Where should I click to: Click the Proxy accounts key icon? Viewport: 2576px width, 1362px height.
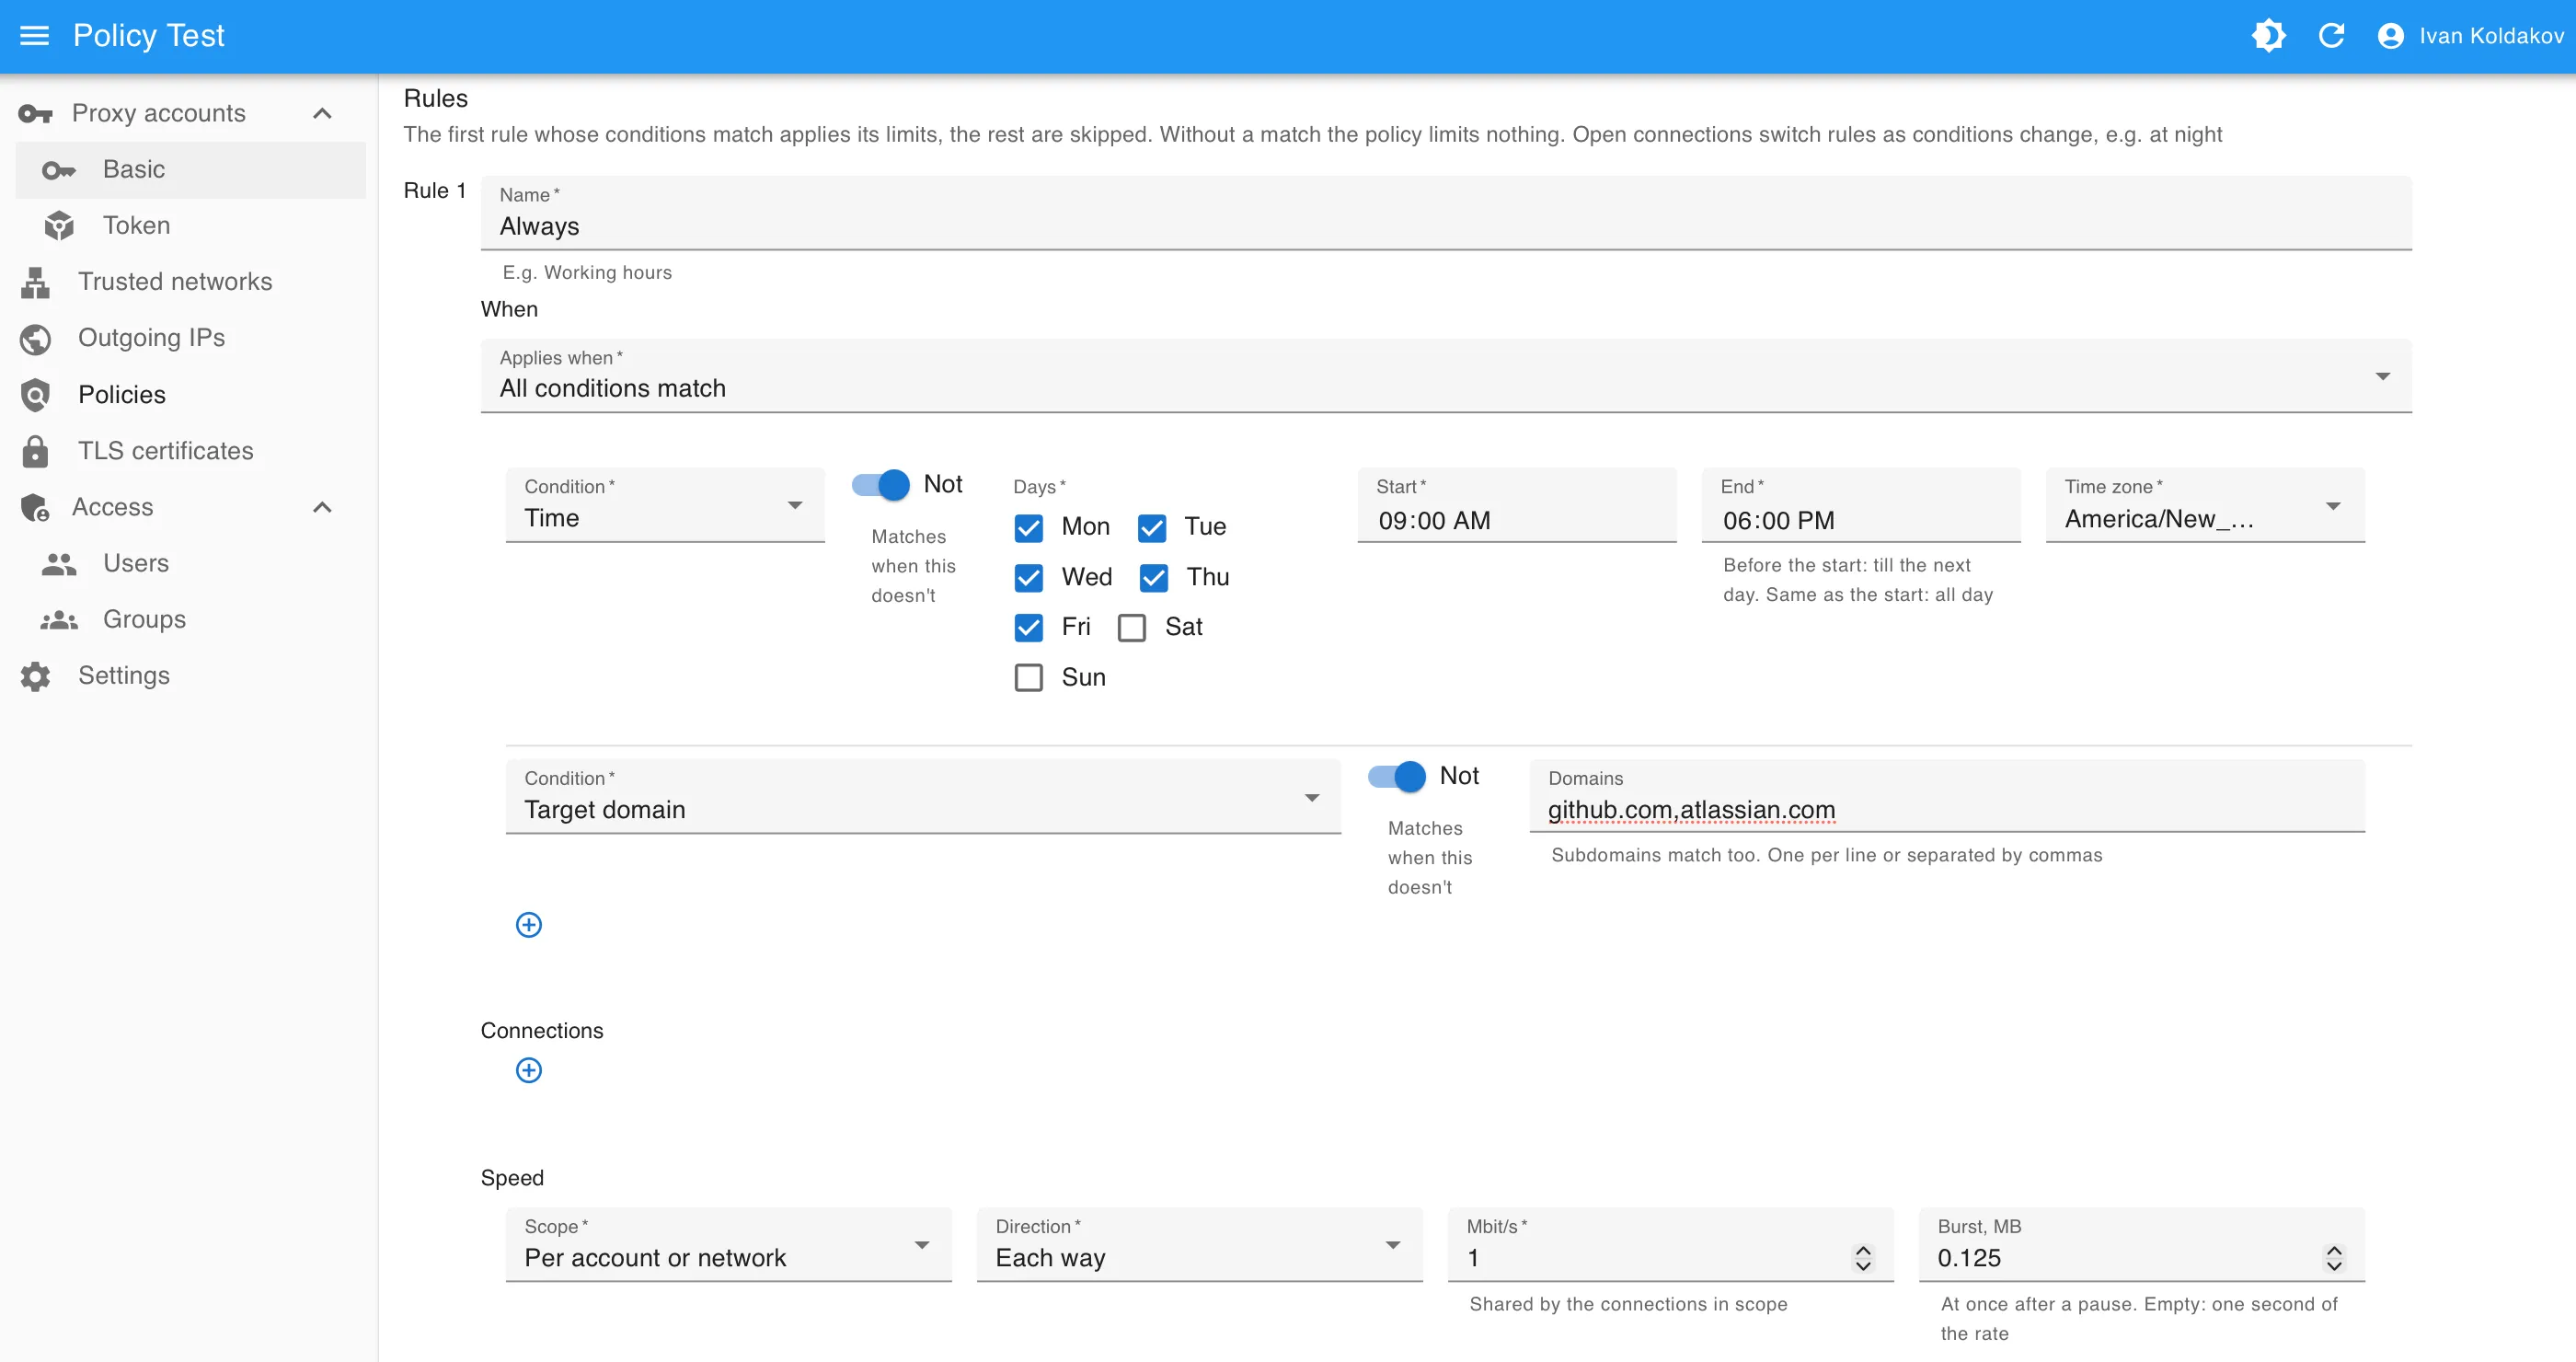[x=35, y=114]
